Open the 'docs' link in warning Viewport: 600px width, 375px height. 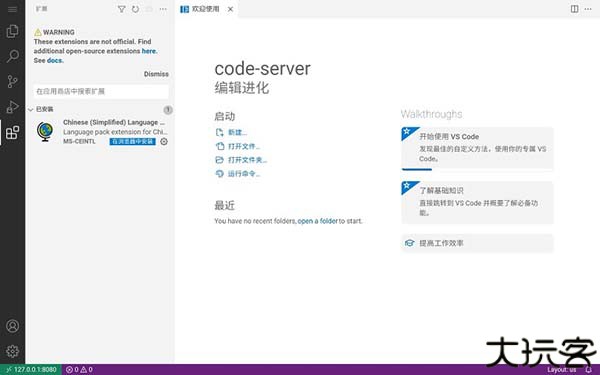point(54,60)
